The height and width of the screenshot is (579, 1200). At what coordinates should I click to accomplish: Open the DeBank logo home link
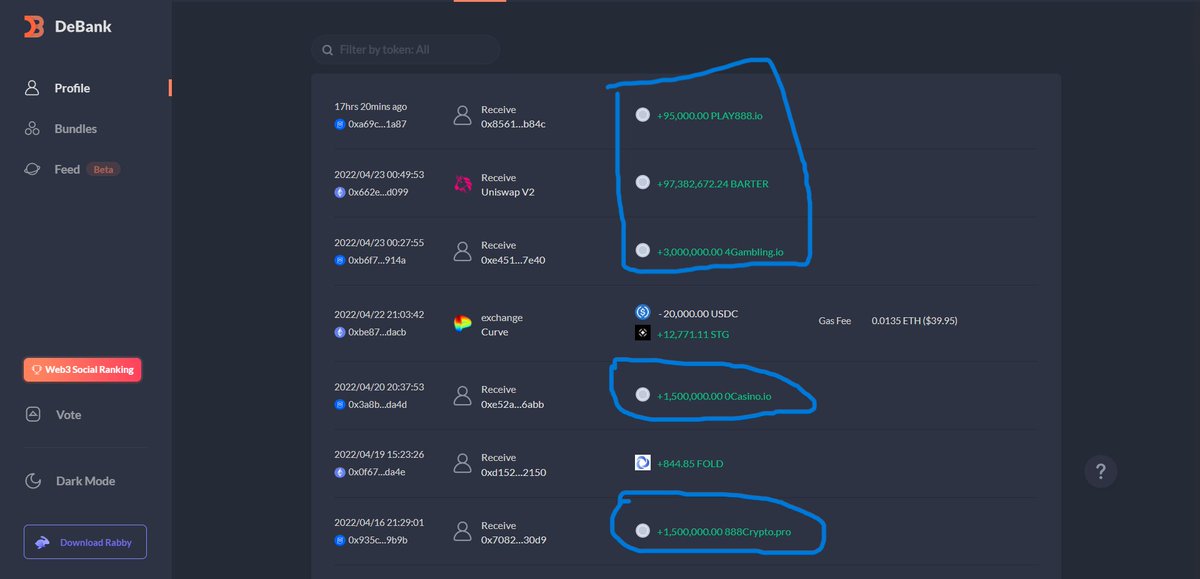point(68,27)
